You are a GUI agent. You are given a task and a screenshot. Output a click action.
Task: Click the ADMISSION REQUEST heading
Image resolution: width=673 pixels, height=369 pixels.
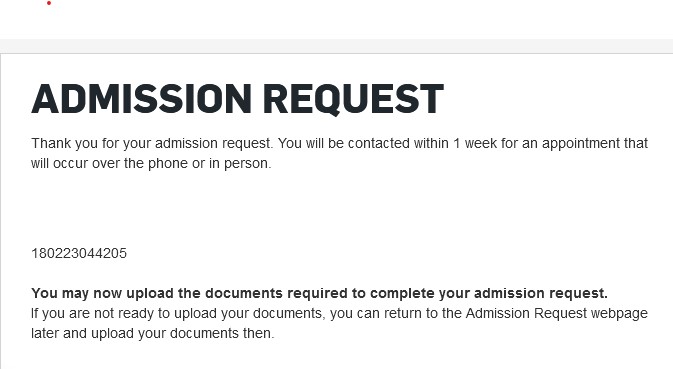tap(237, 99)
